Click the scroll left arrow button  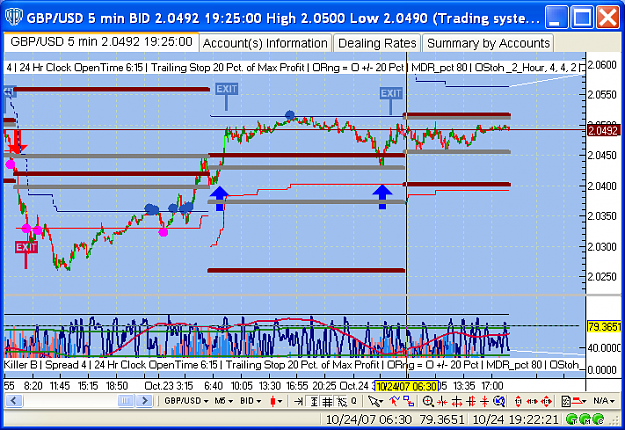tap(14, 401)
